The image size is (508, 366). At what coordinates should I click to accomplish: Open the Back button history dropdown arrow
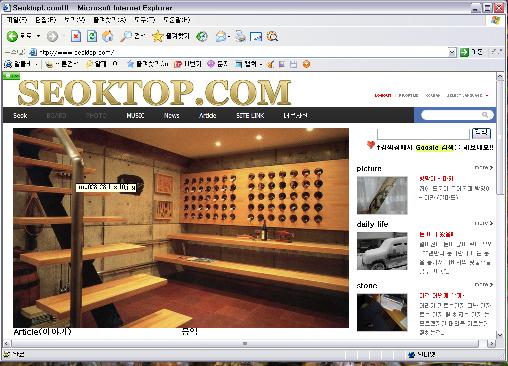[x=38, y=36]
